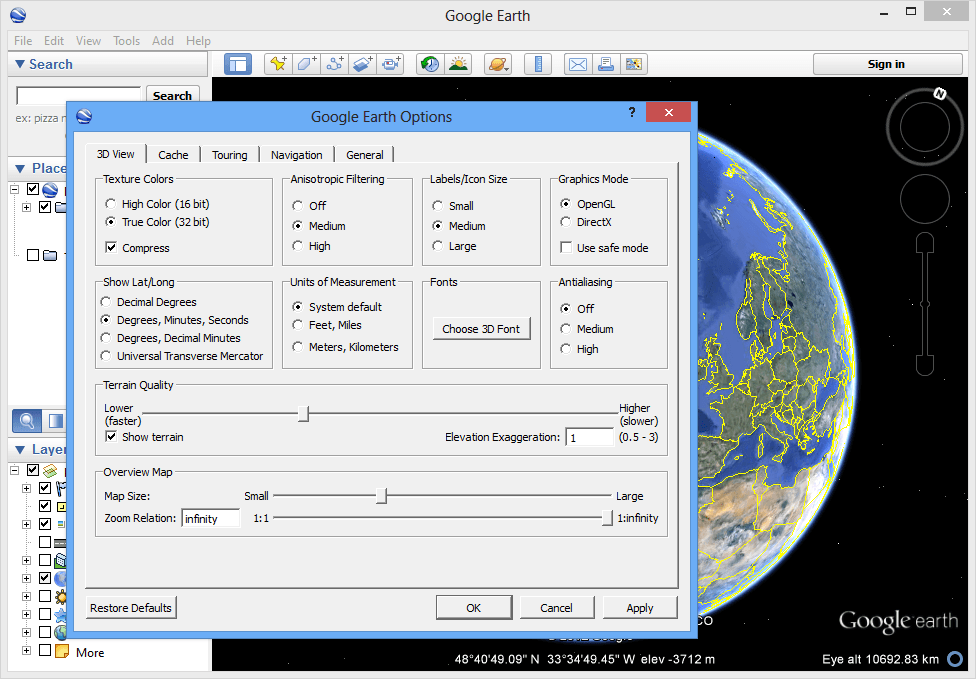
Task: Click the Zoom Relation slider handle
Action: tap(608, 518)
